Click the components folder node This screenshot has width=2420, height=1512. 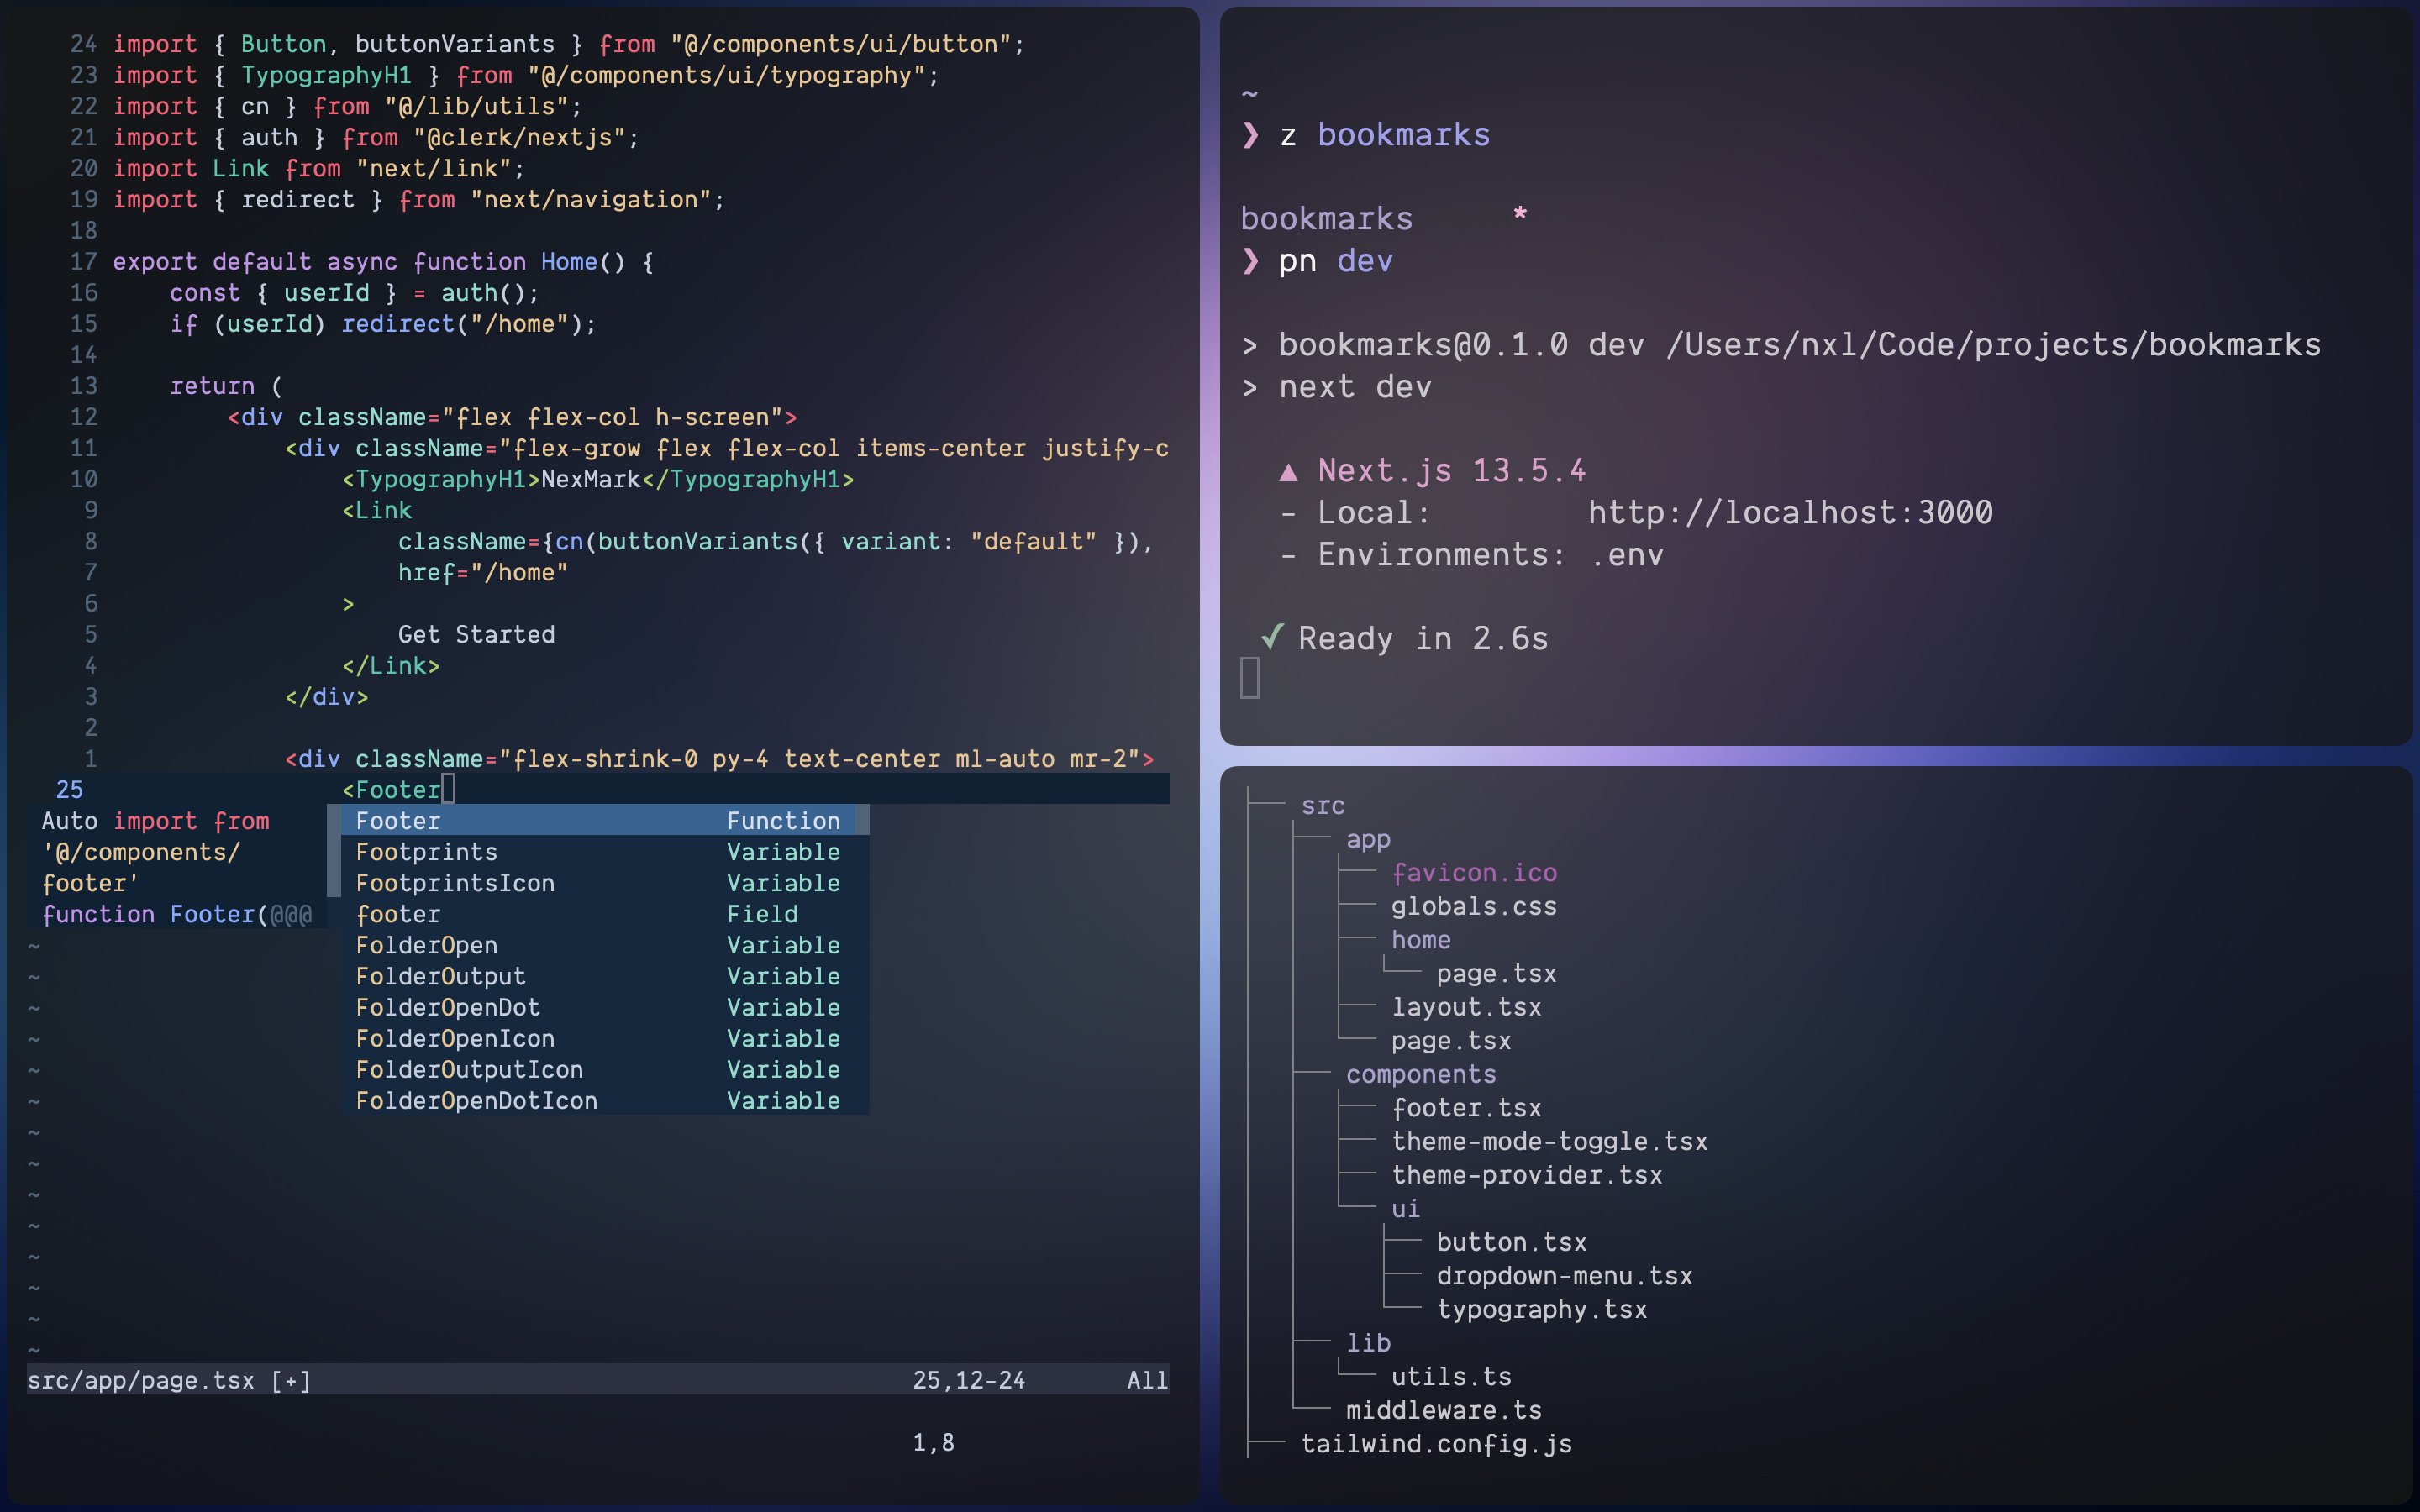coord(1420,1074)
